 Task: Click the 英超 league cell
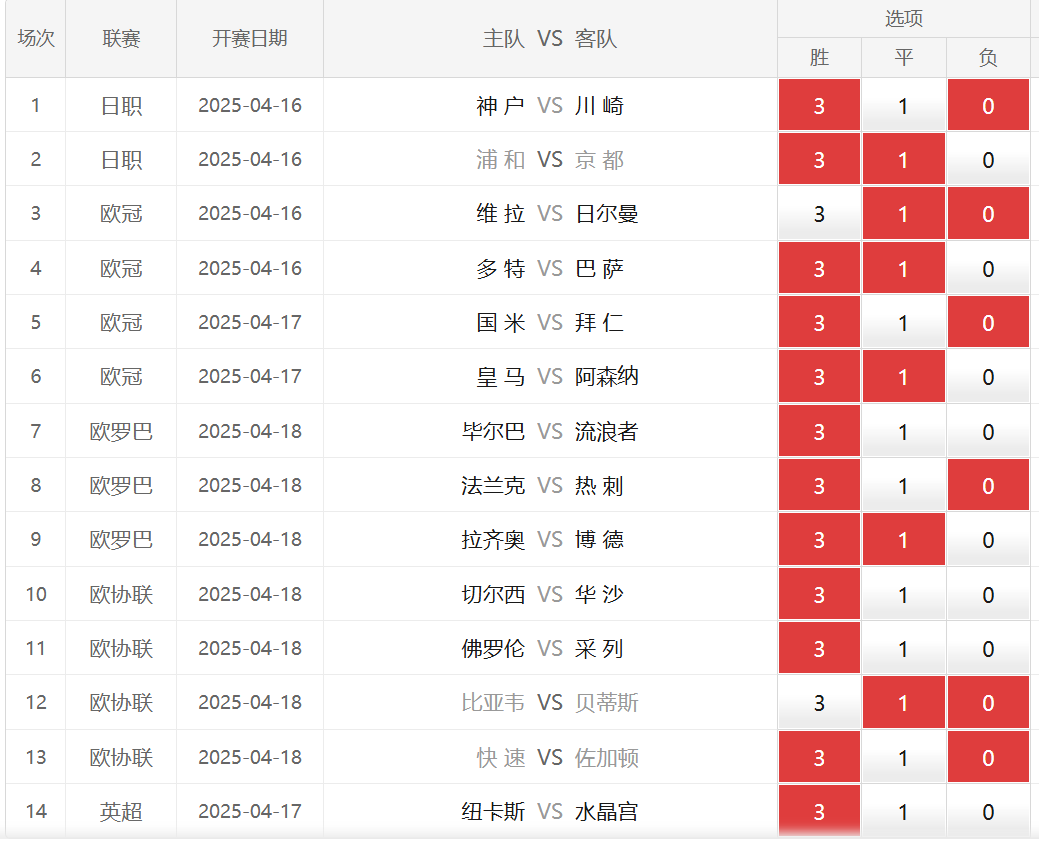tap(121, 811)
